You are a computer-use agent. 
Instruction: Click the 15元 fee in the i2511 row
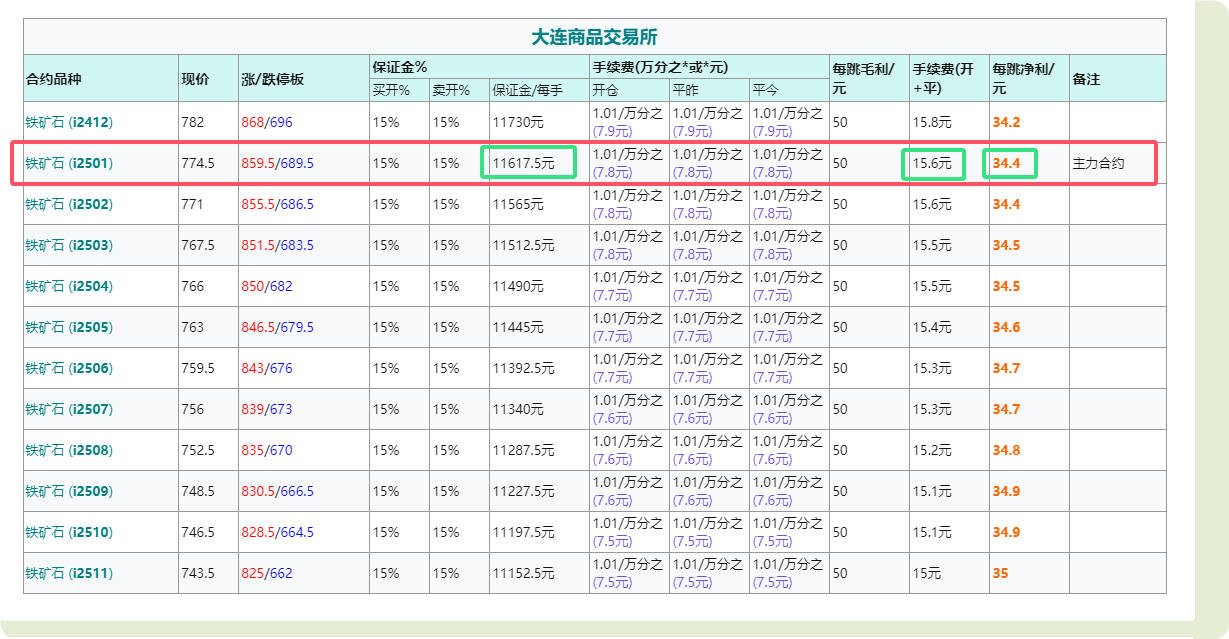926,573
